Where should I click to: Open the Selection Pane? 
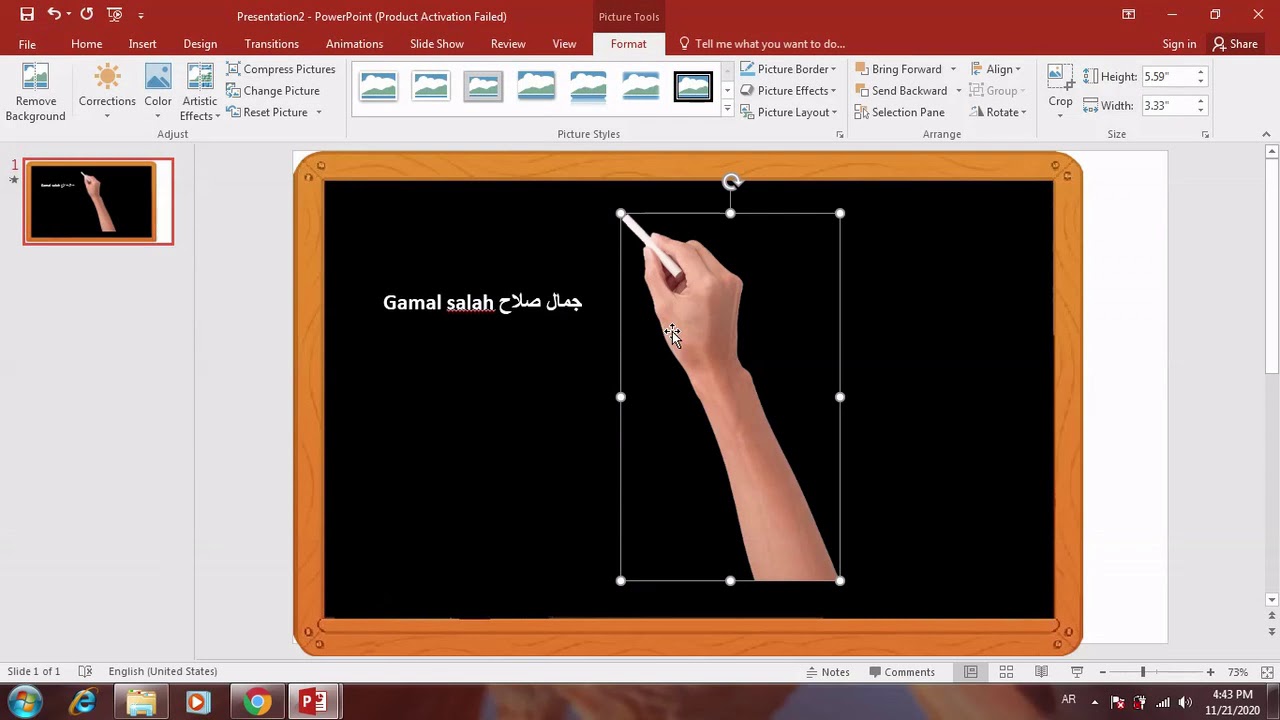[900, 112]
